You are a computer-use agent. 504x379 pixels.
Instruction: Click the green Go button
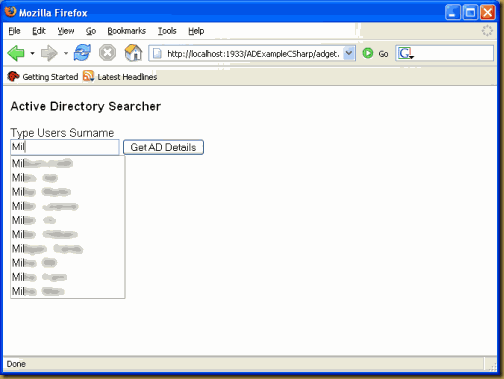(375, 53)
